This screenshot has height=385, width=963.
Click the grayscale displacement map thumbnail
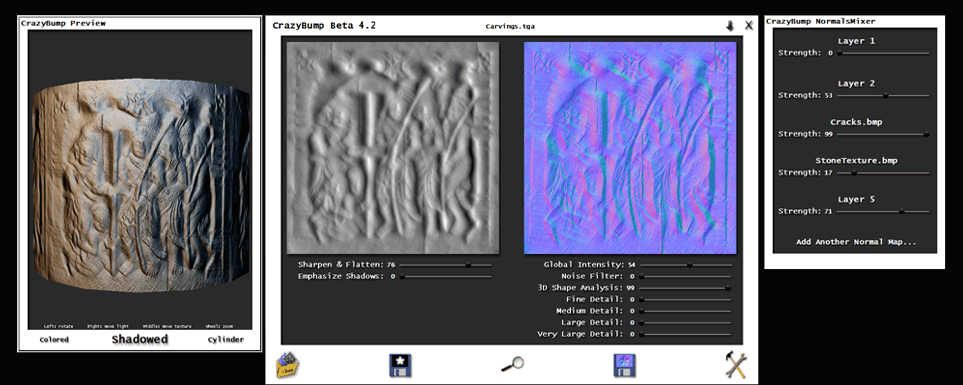[x=392, y=148]
